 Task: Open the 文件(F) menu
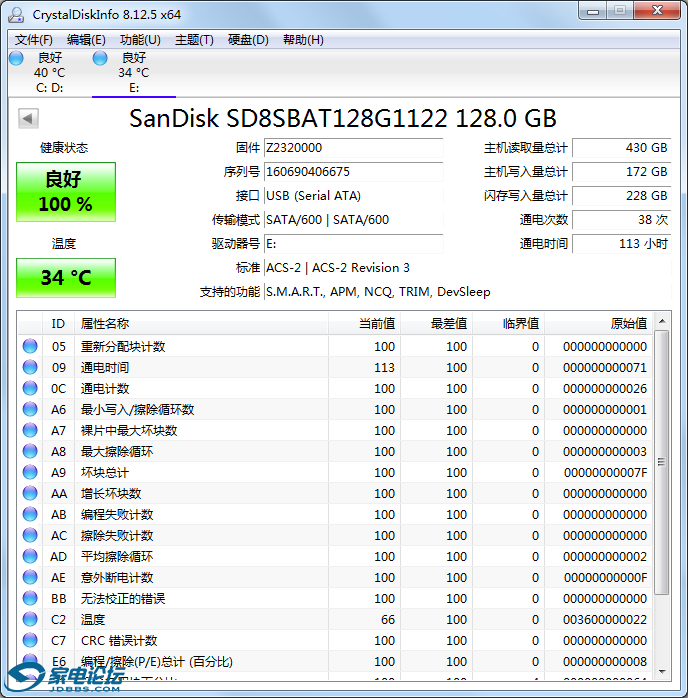tap(33, 40)
